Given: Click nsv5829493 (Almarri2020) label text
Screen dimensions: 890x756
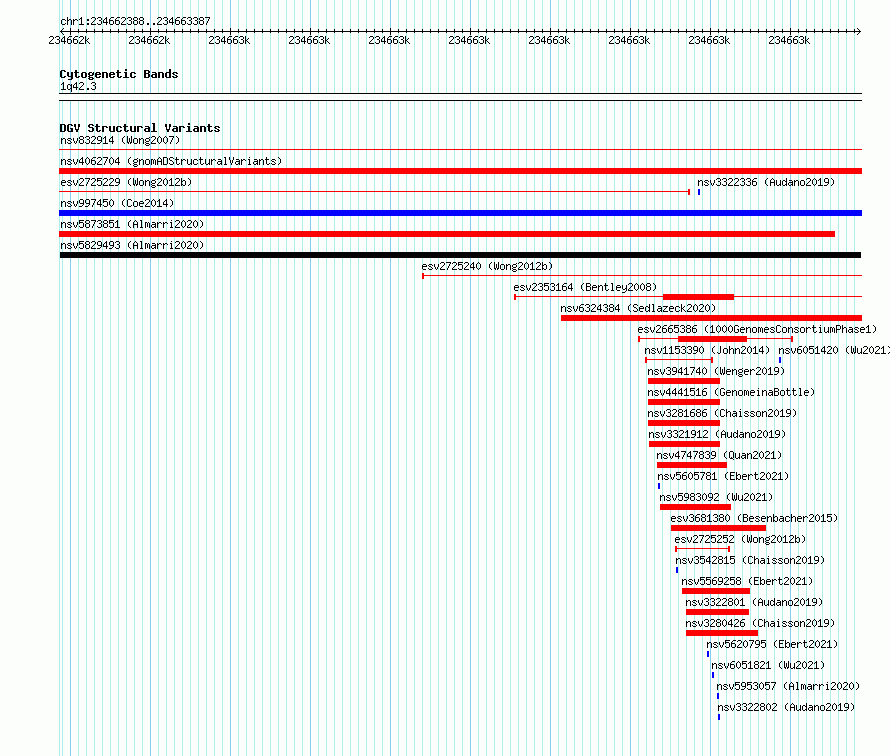Looking at the screenshot, I should (132, 245).
